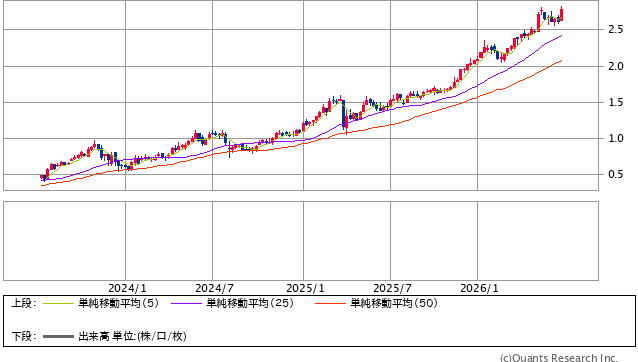Click the 2024/1 date axis label
This screenshot has height=362, width=638.
[127, 288]
